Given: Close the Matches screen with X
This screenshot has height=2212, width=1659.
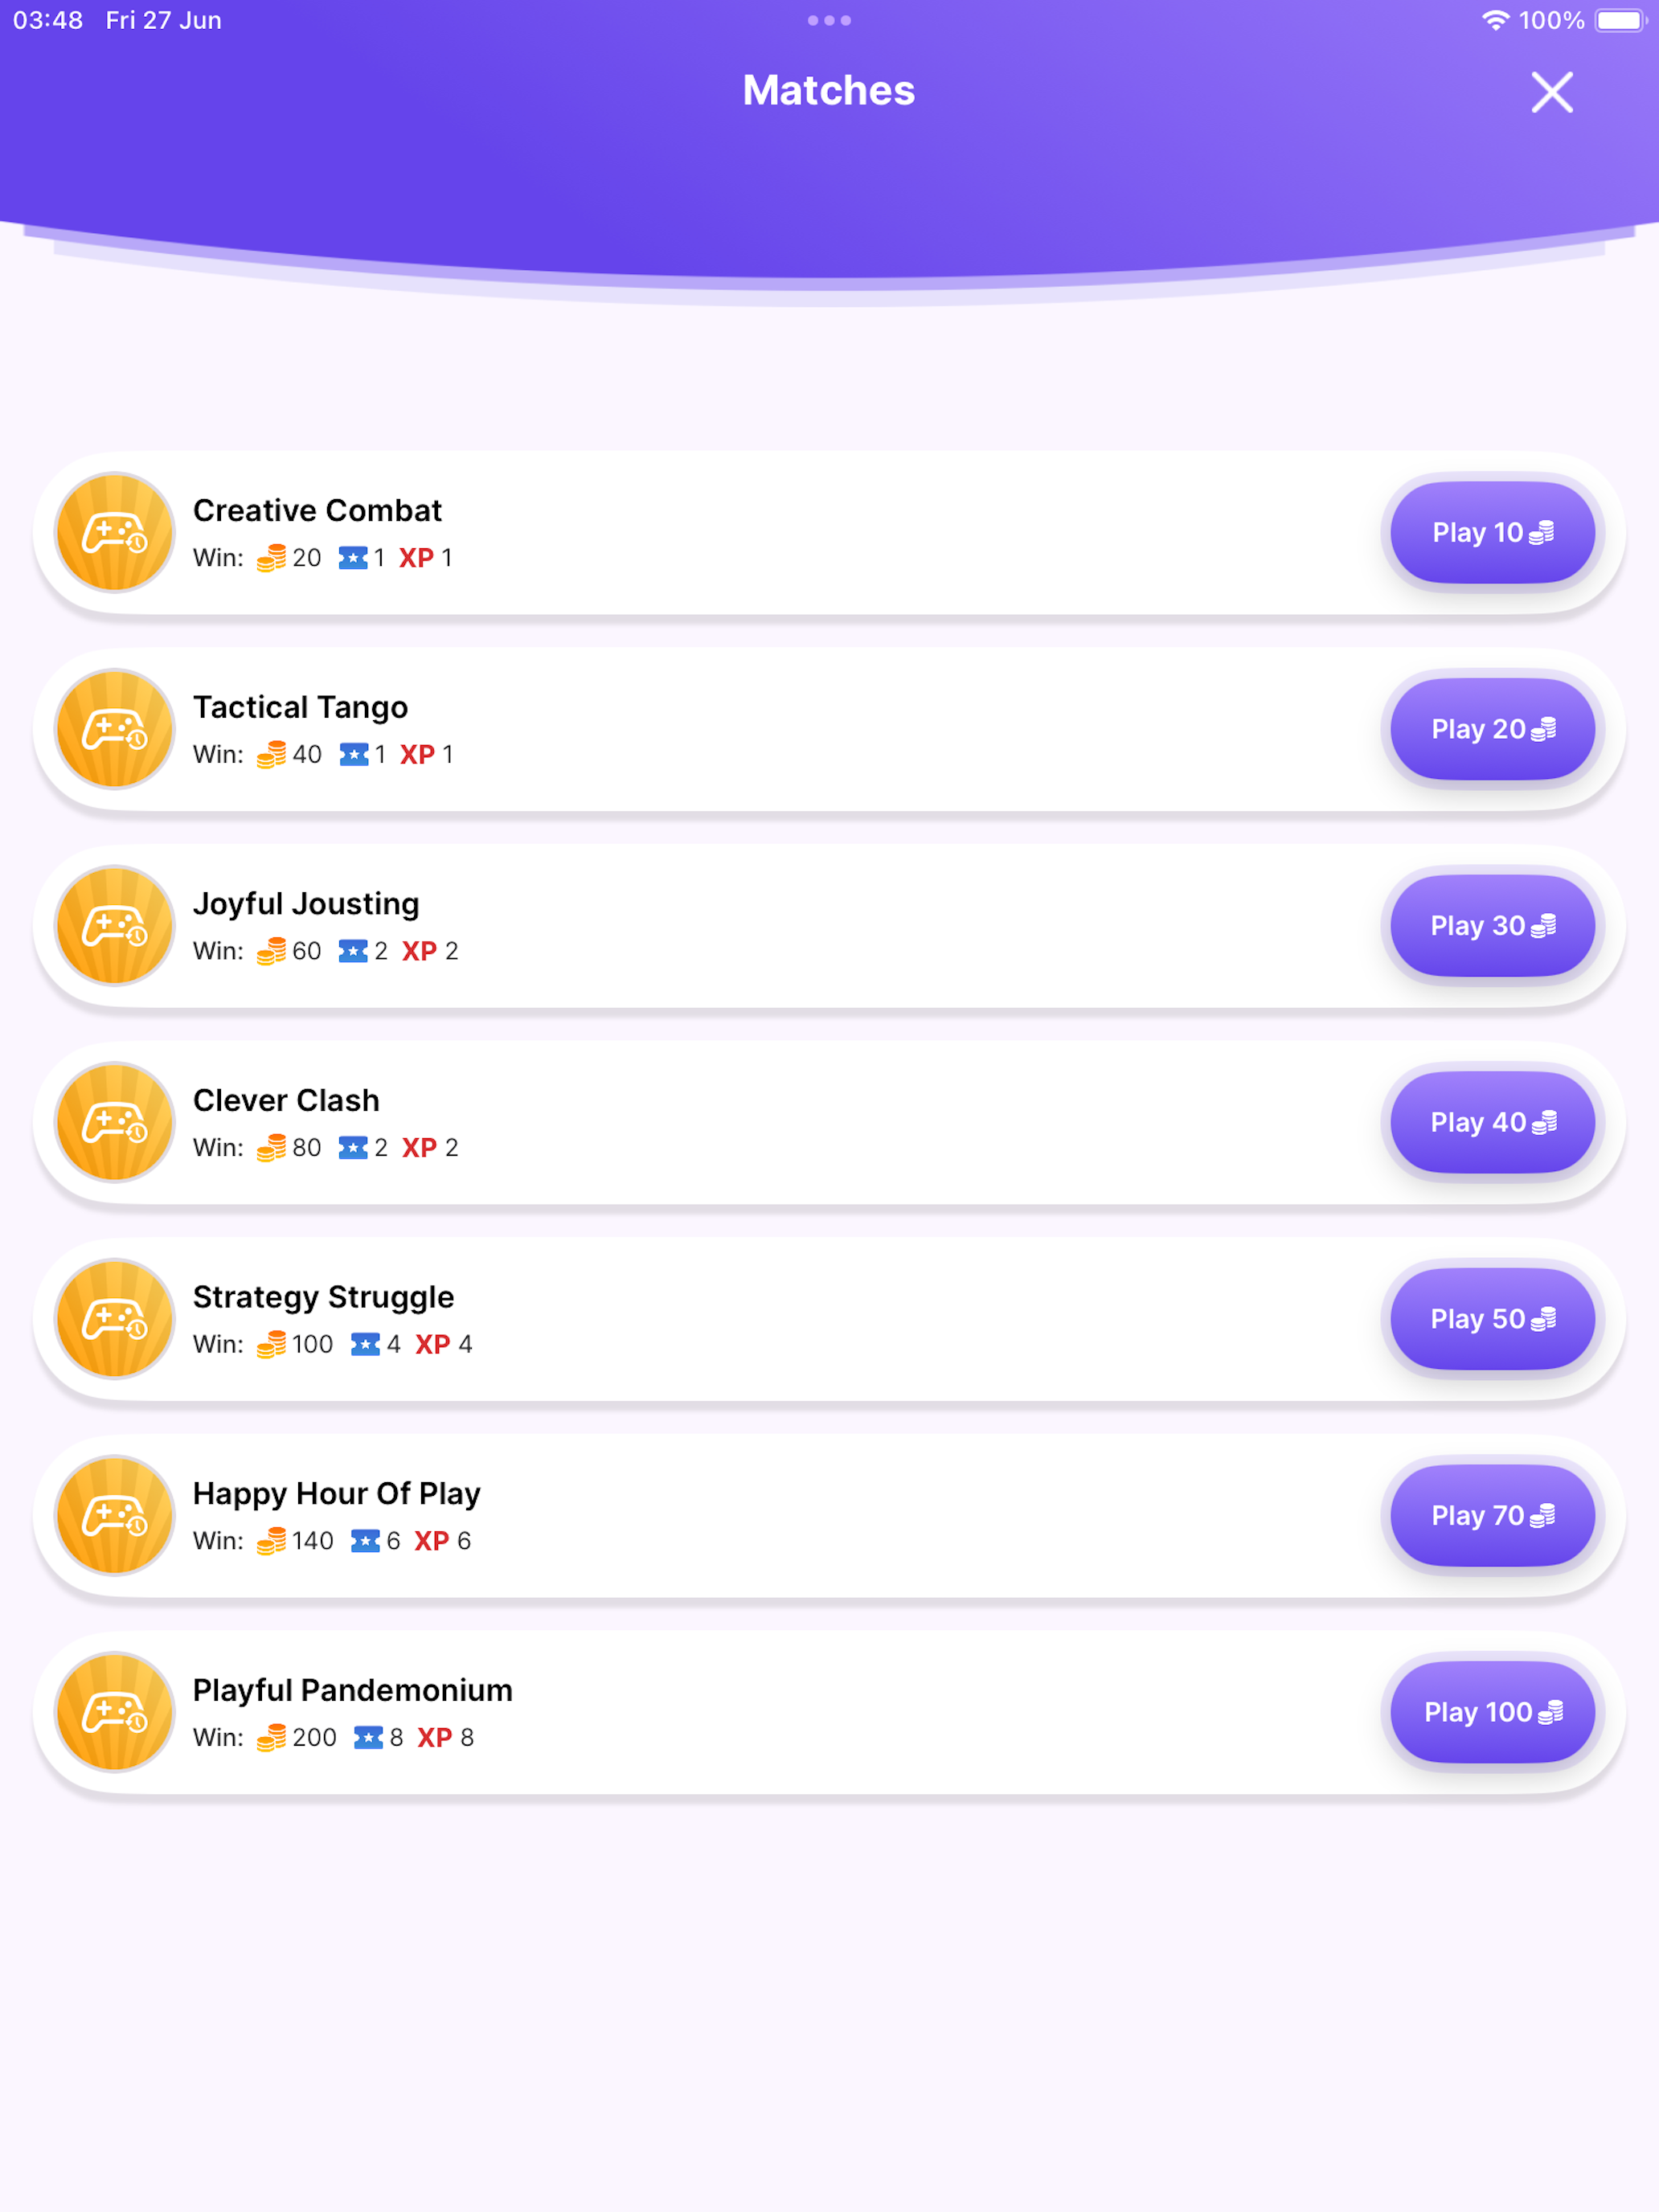Looking at the screenshot, I should point(1552,92).
